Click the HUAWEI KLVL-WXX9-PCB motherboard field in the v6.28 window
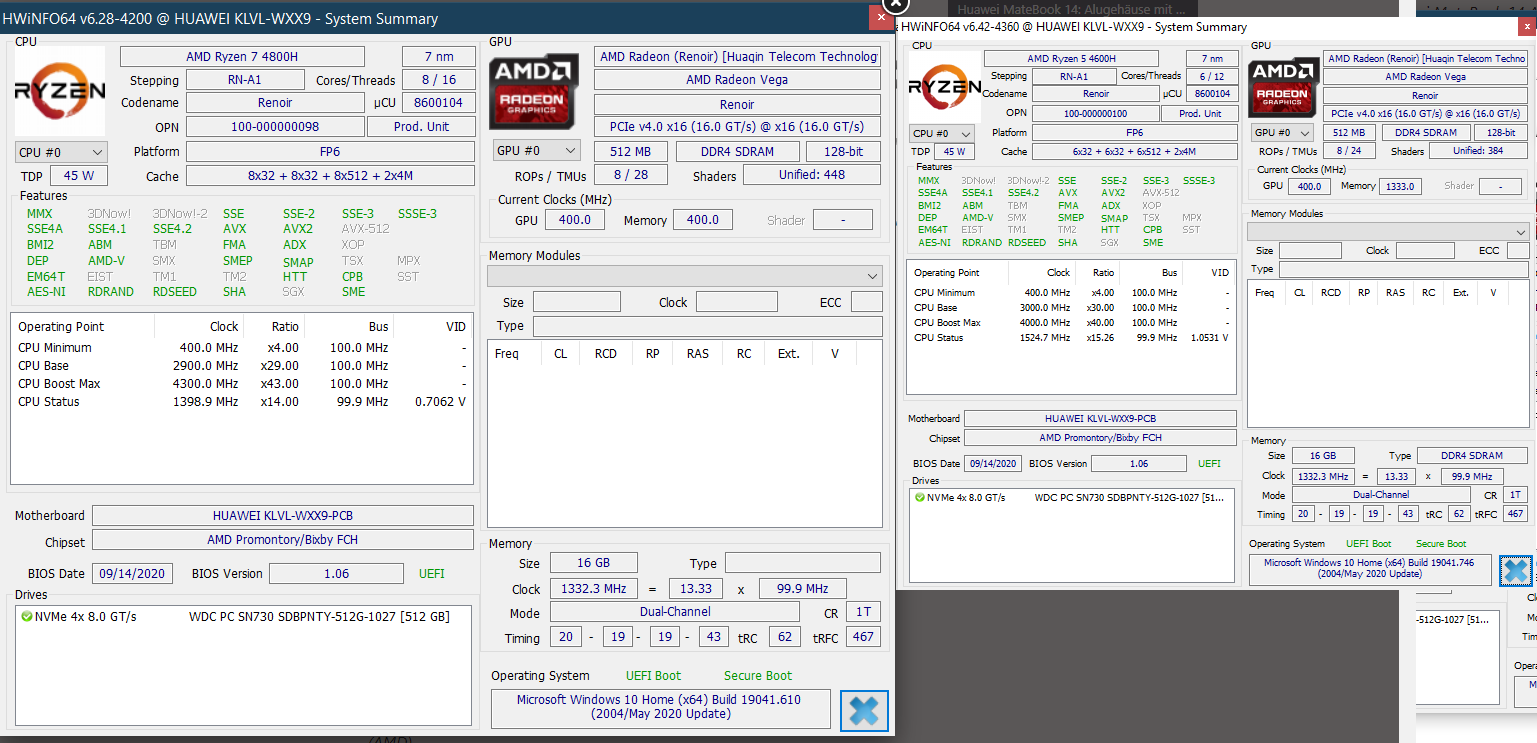The width and height of the screenshot is (1537, 743). (x=283, y=516)
